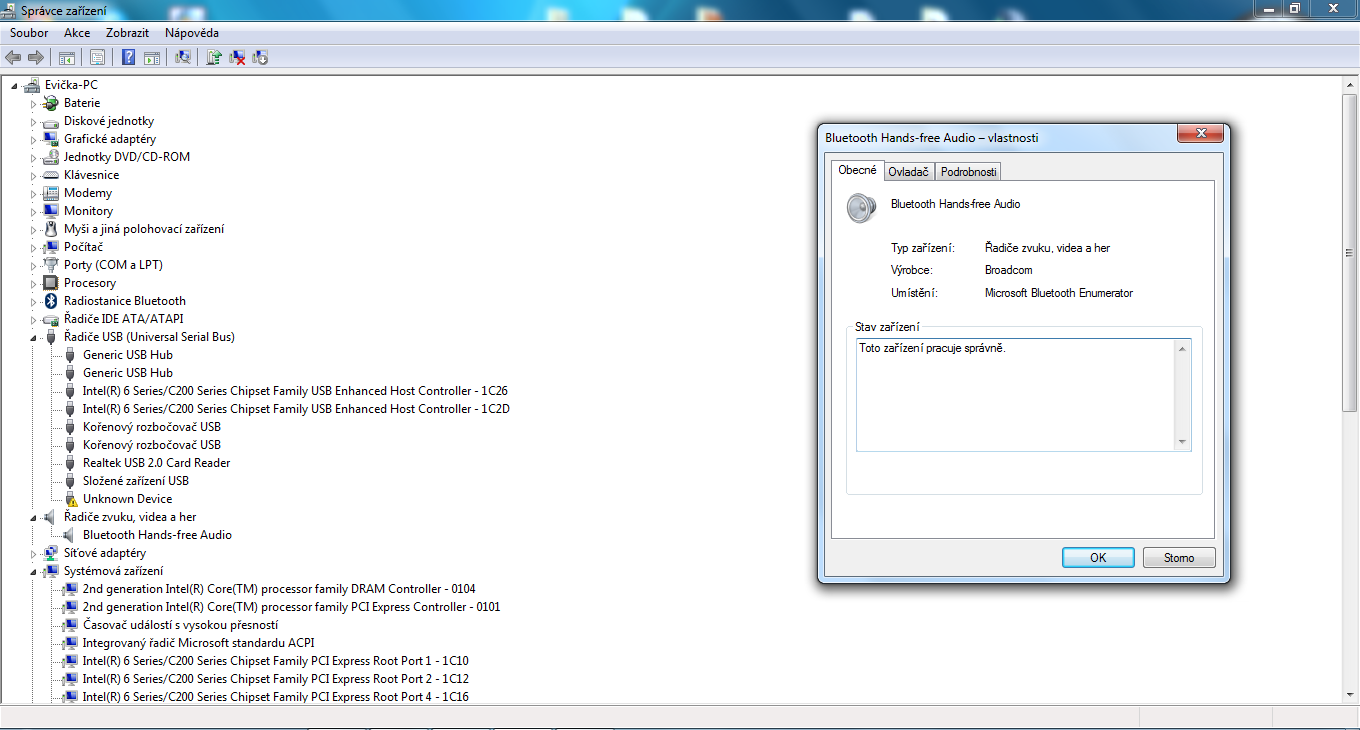Collapse the Řadiče zvuku, videa a her category
Image resolution: width=1360 pixels, height=730 pixels.
(33, 517)
